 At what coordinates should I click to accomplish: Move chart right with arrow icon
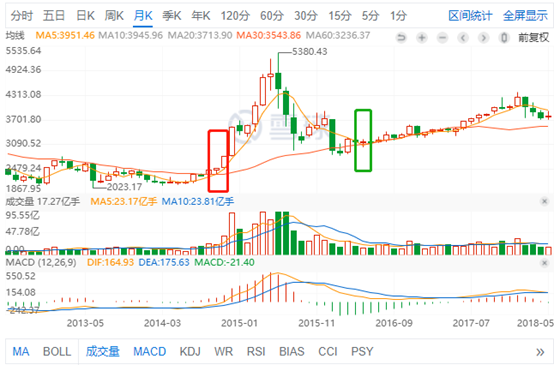tap(484, 37)
